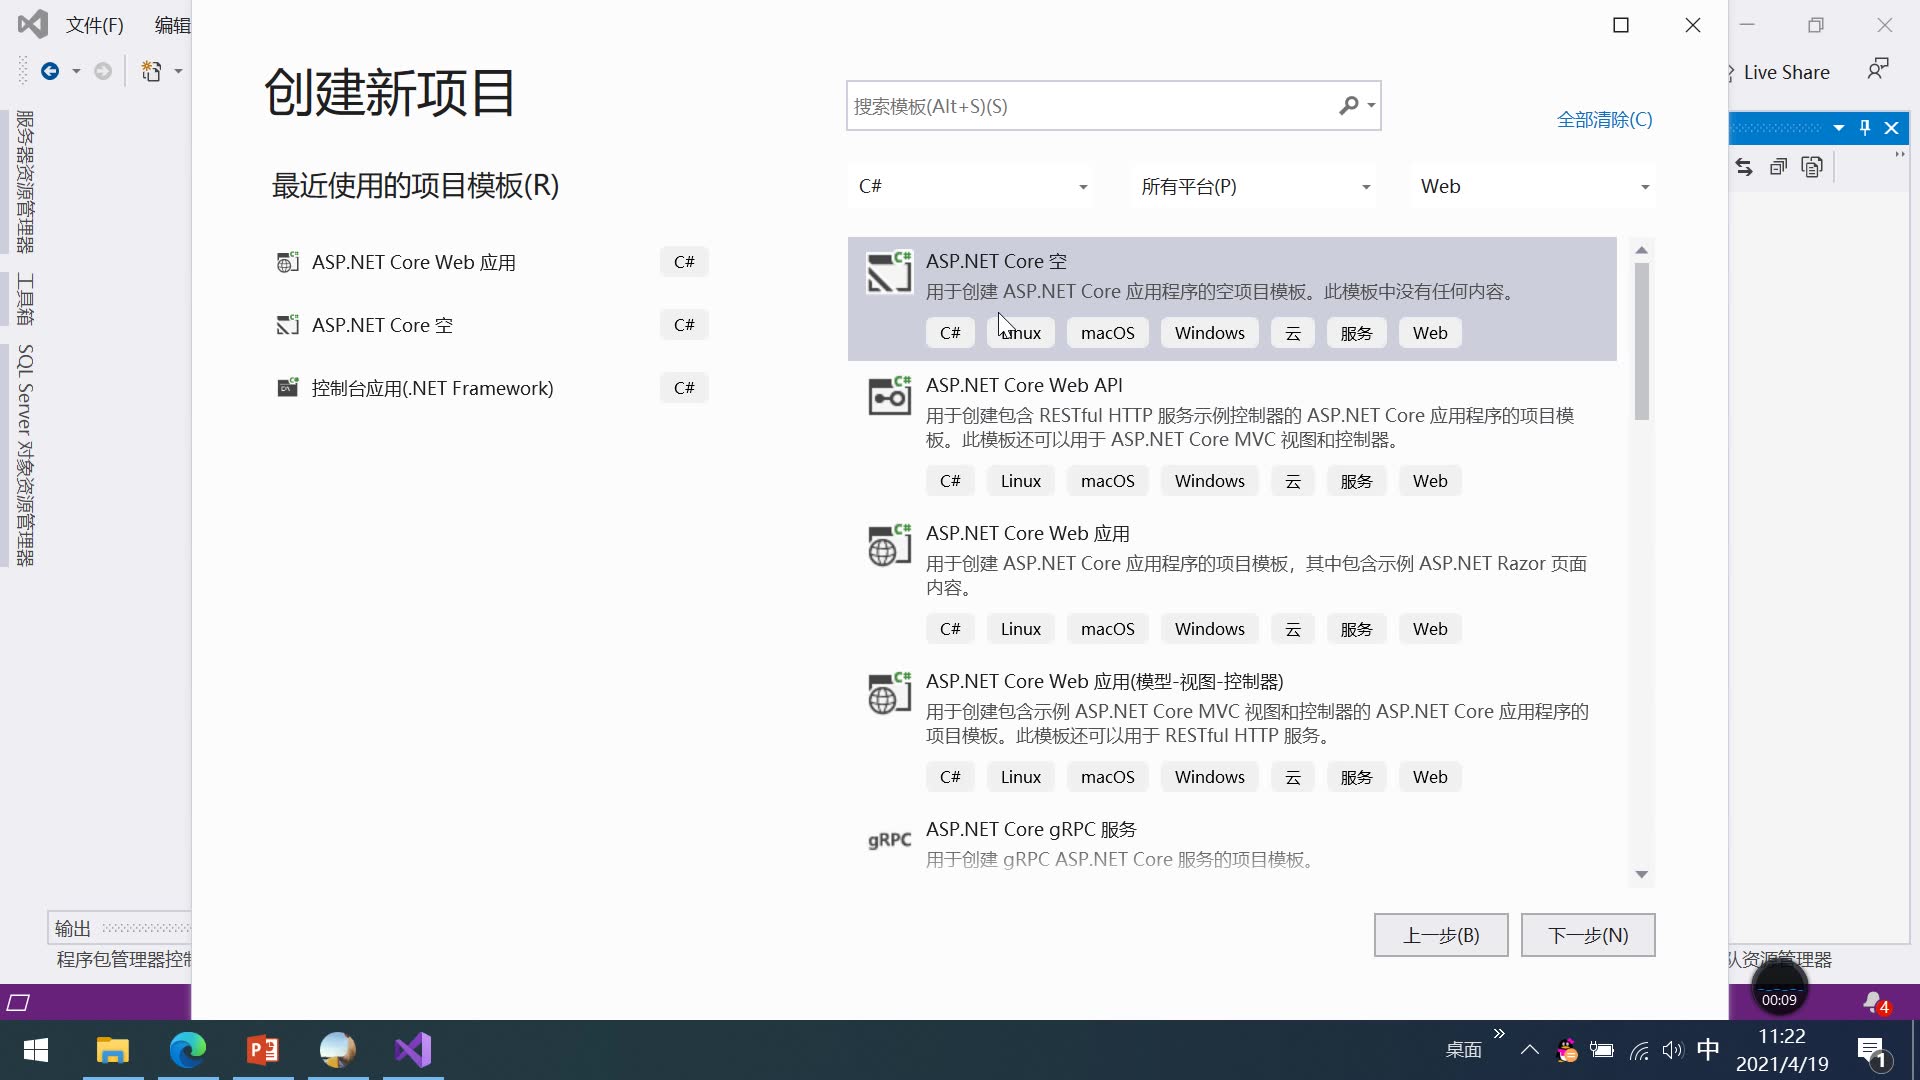Open Visual Studio from taskbar

coord(412,1050)
